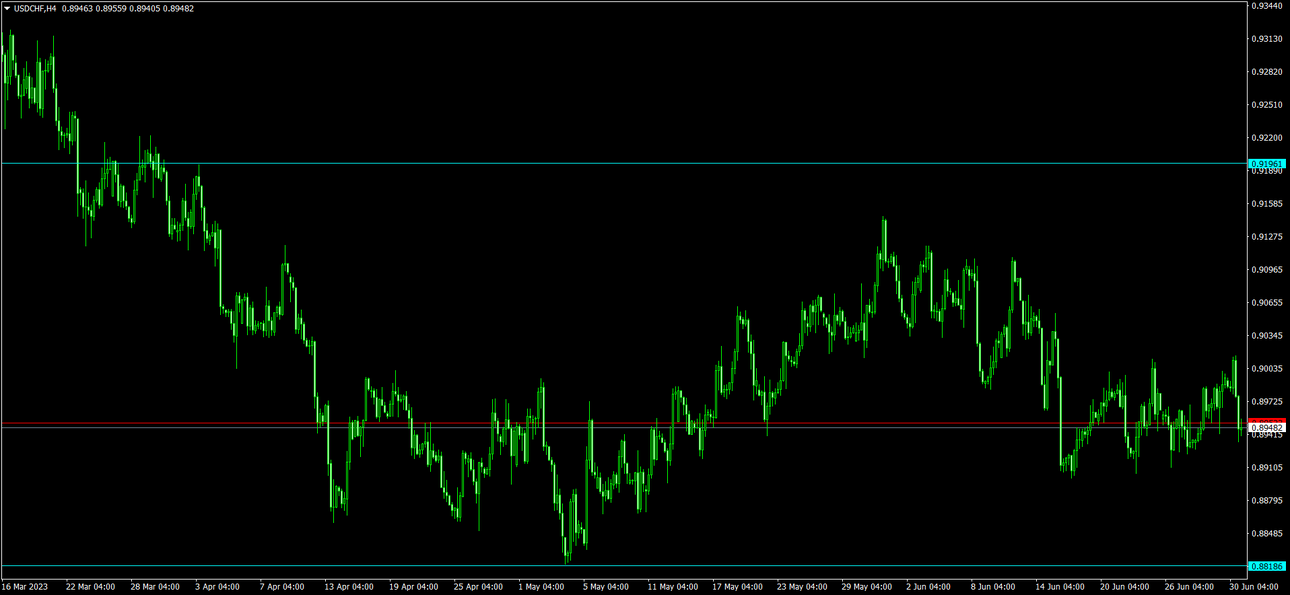The height and width of the screenshot is (595, 1290).
Task: Click the 25 Apr 04:00 time label
Action: coord(478,587)
